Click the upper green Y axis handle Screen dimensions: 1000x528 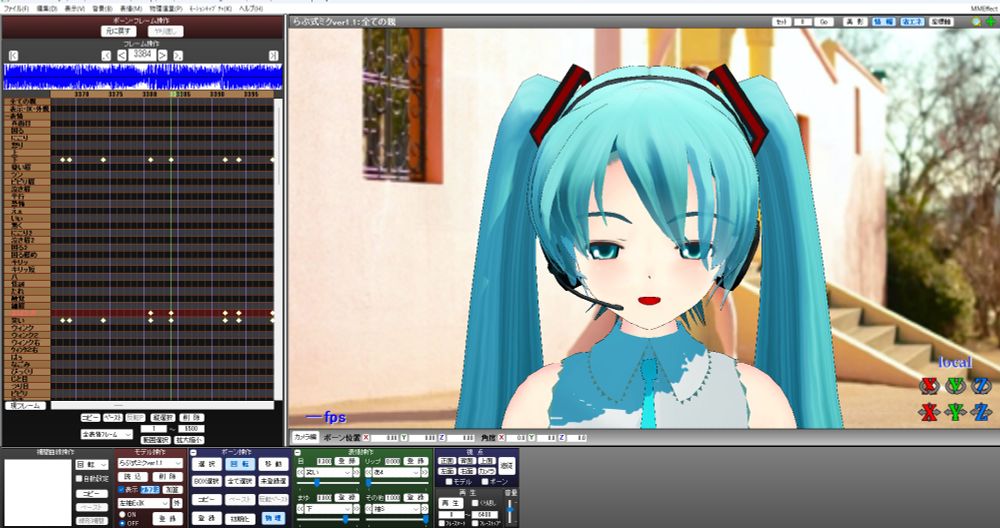coord(955,386)
